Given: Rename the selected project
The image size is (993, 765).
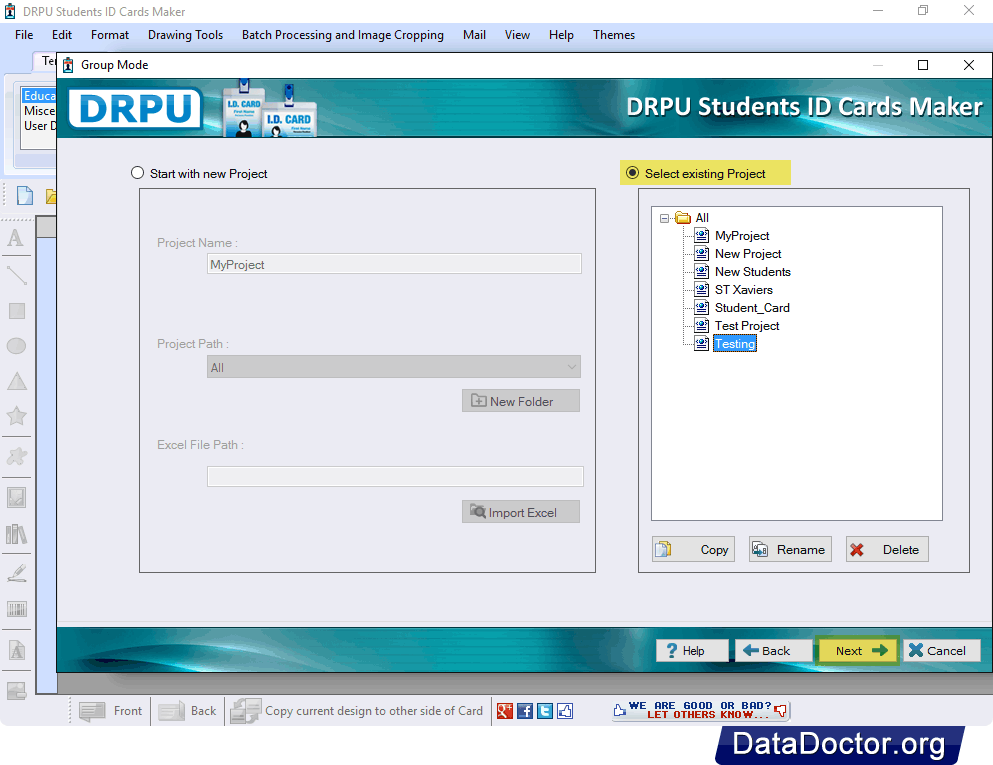Looking at the screenshot, I should (x=790, y=549).
